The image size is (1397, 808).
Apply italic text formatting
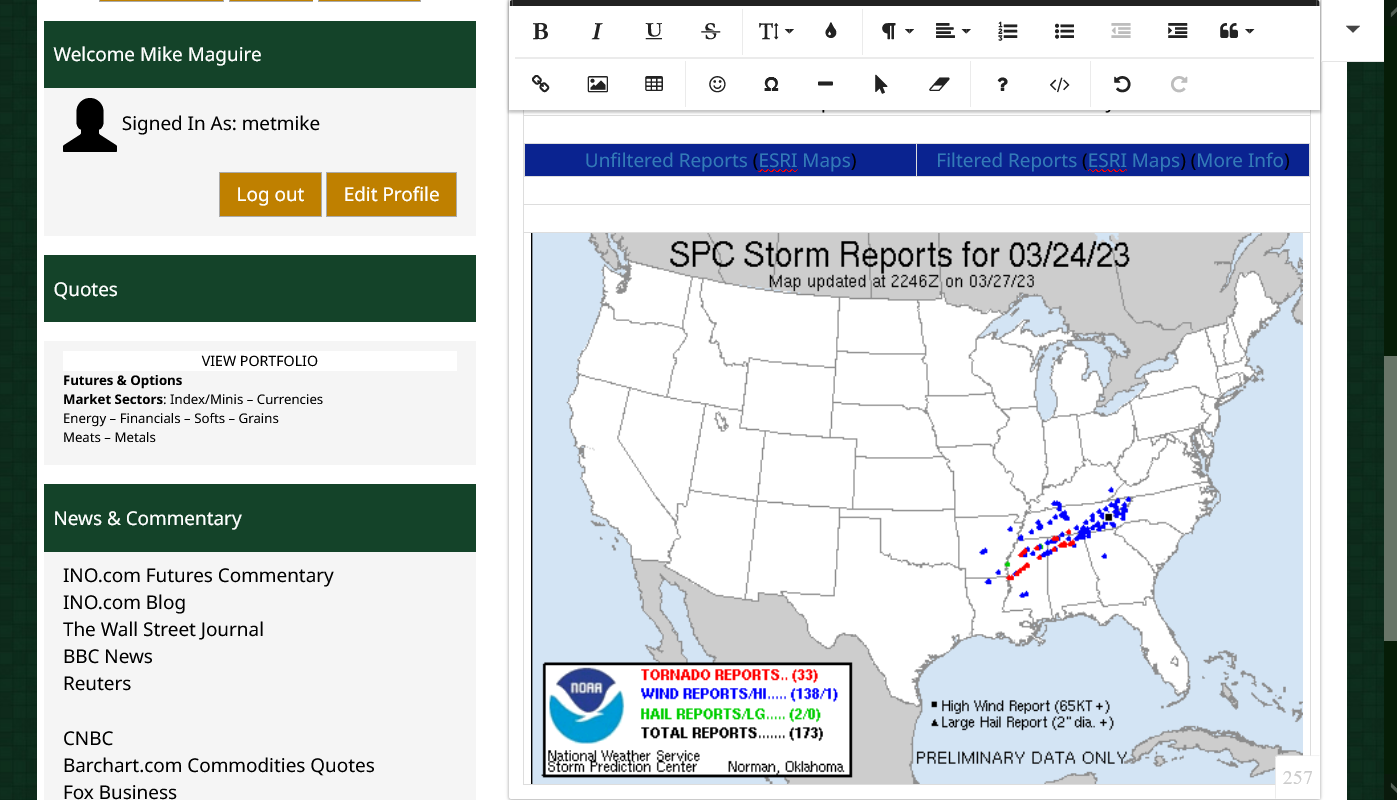(597, 32)
